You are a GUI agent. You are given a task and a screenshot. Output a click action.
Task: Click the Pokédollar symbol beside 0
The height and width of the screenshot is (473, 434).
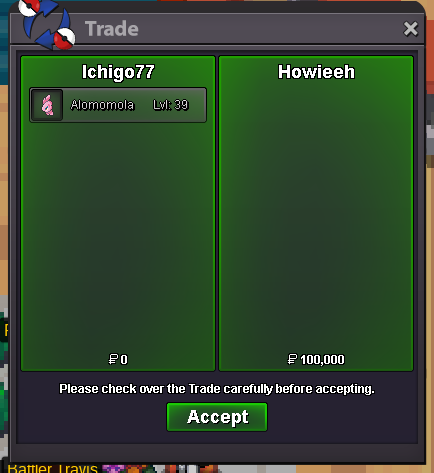113,359
